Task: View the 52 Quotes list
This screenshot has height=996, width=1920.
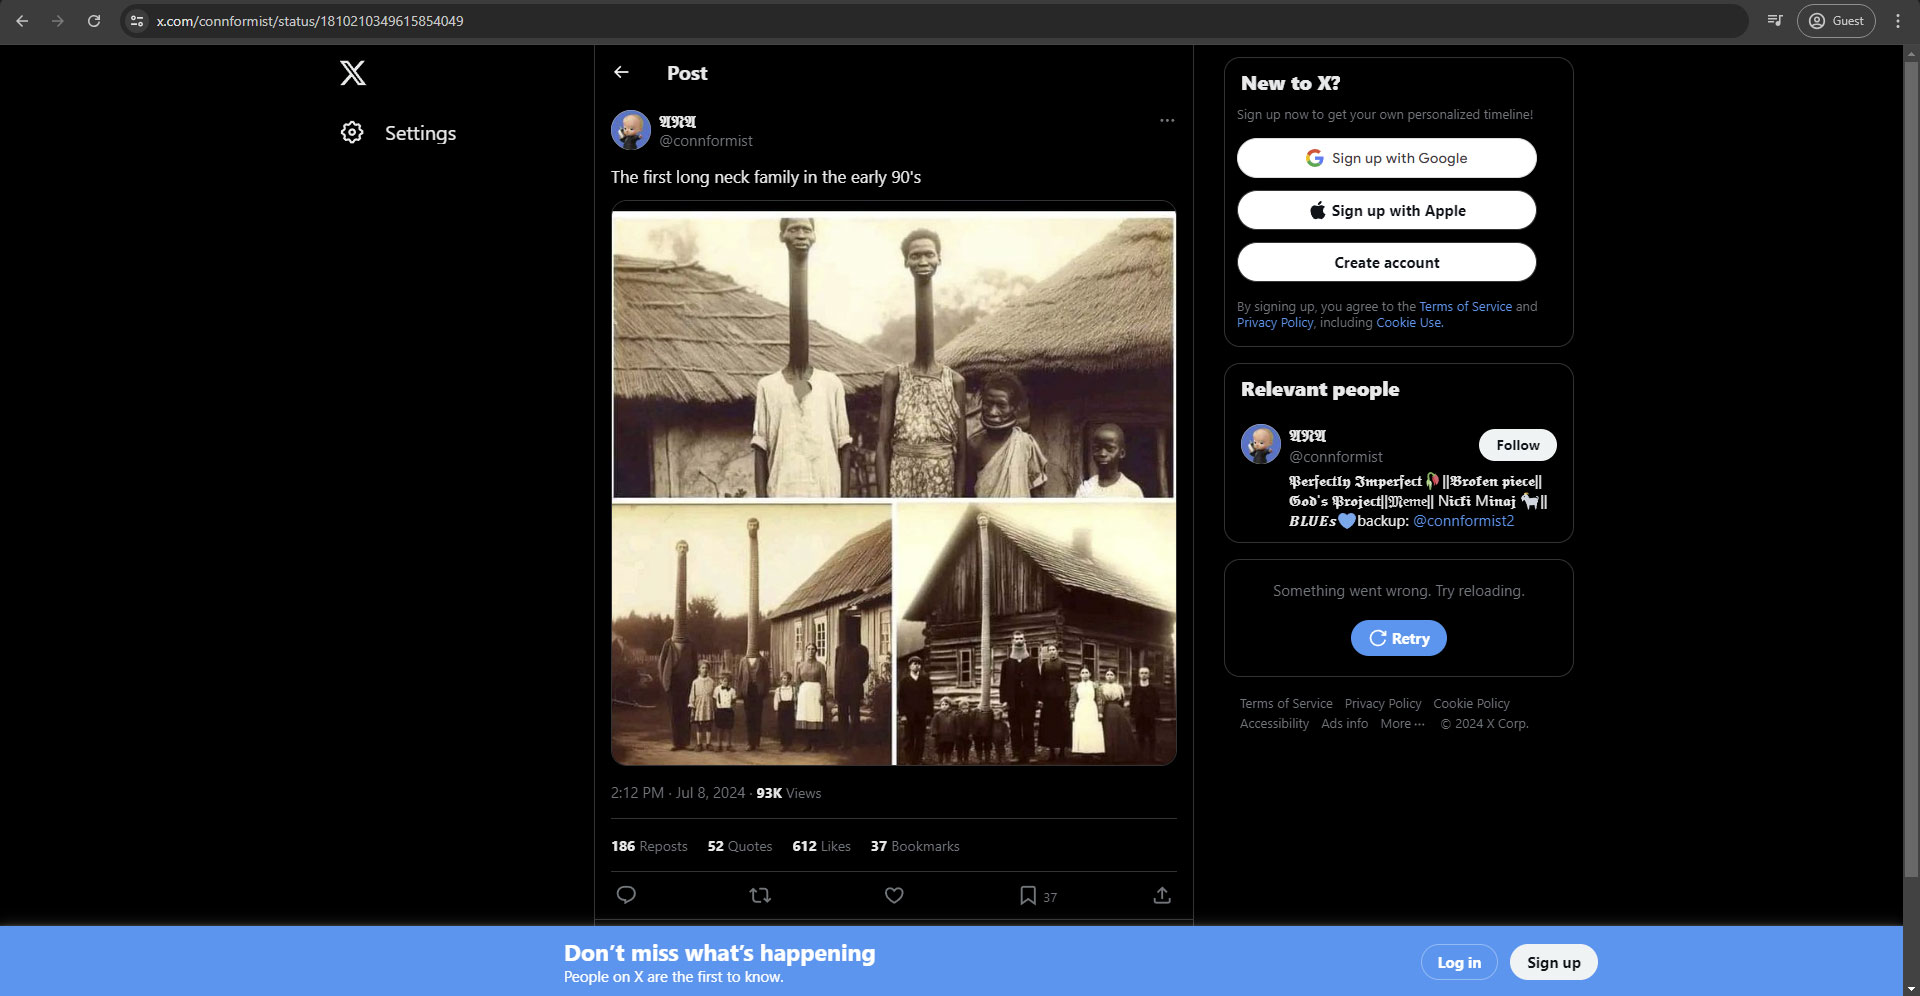Action: [740, 846]
